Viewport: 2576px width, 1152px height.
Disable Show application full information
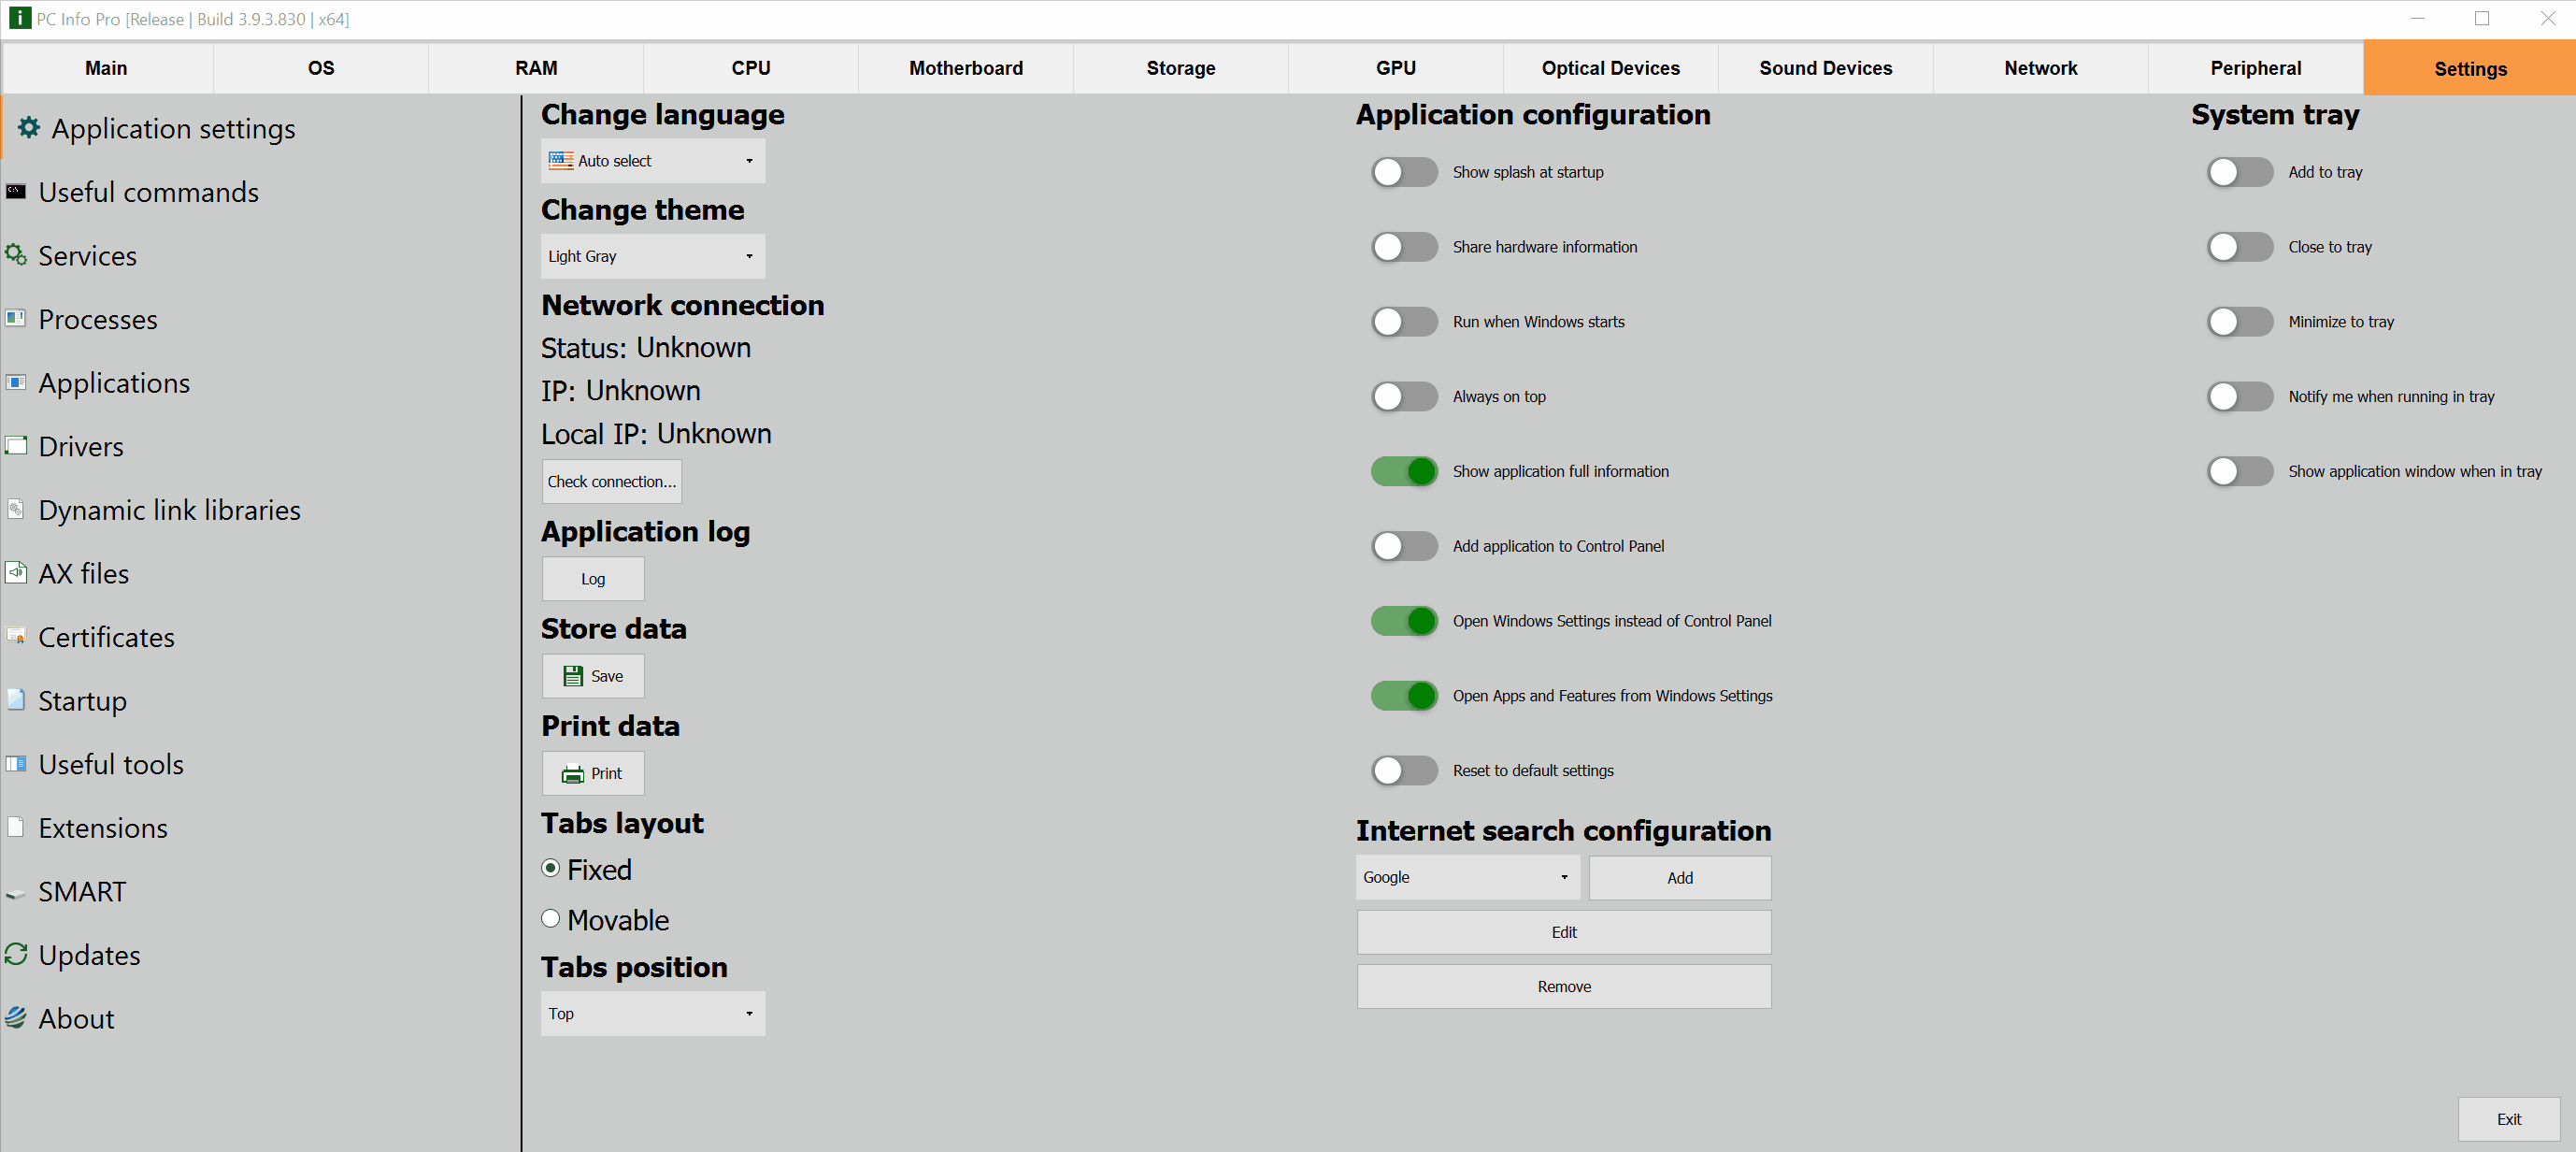pos(1404,471)
